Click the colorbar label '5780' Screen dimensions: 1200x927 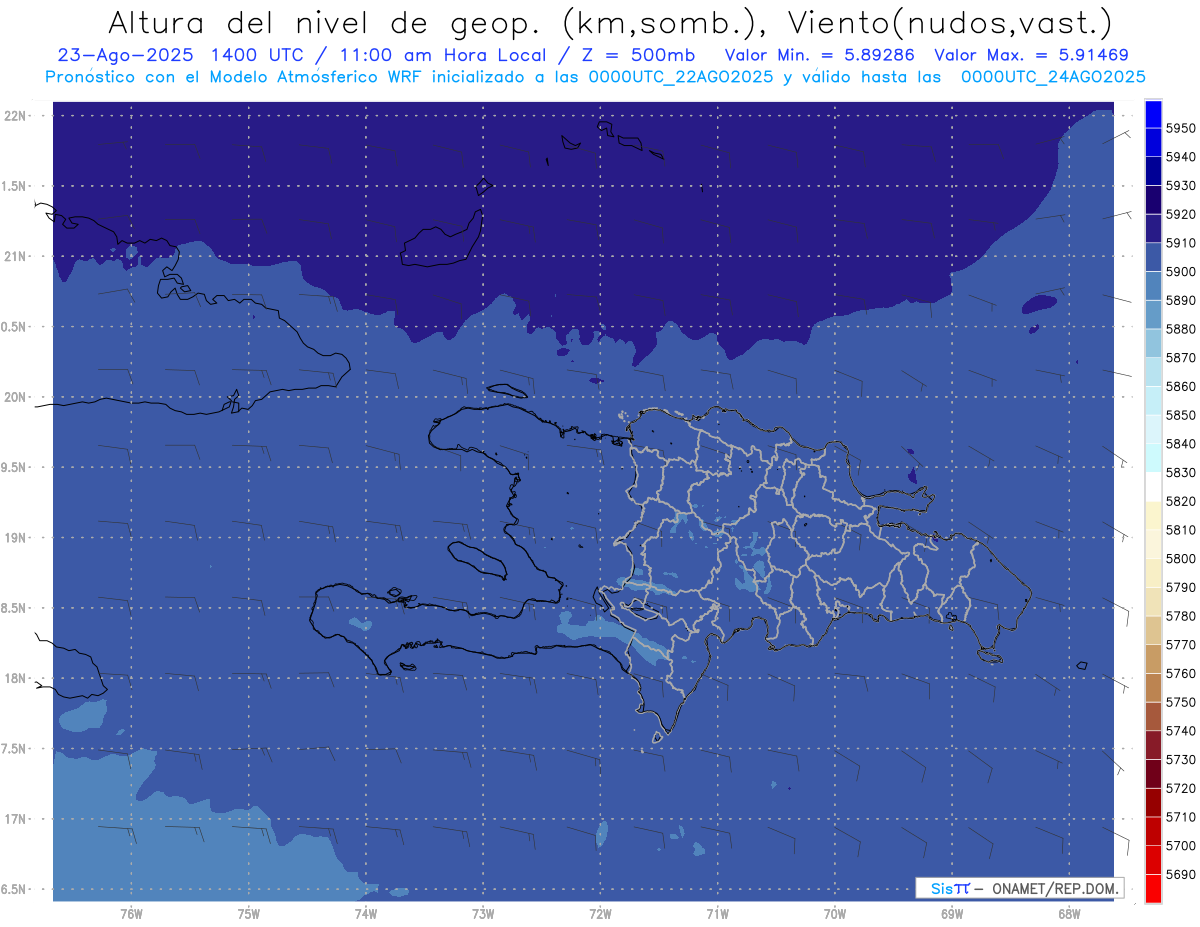pyautogui.click(x=1181, y=616)
